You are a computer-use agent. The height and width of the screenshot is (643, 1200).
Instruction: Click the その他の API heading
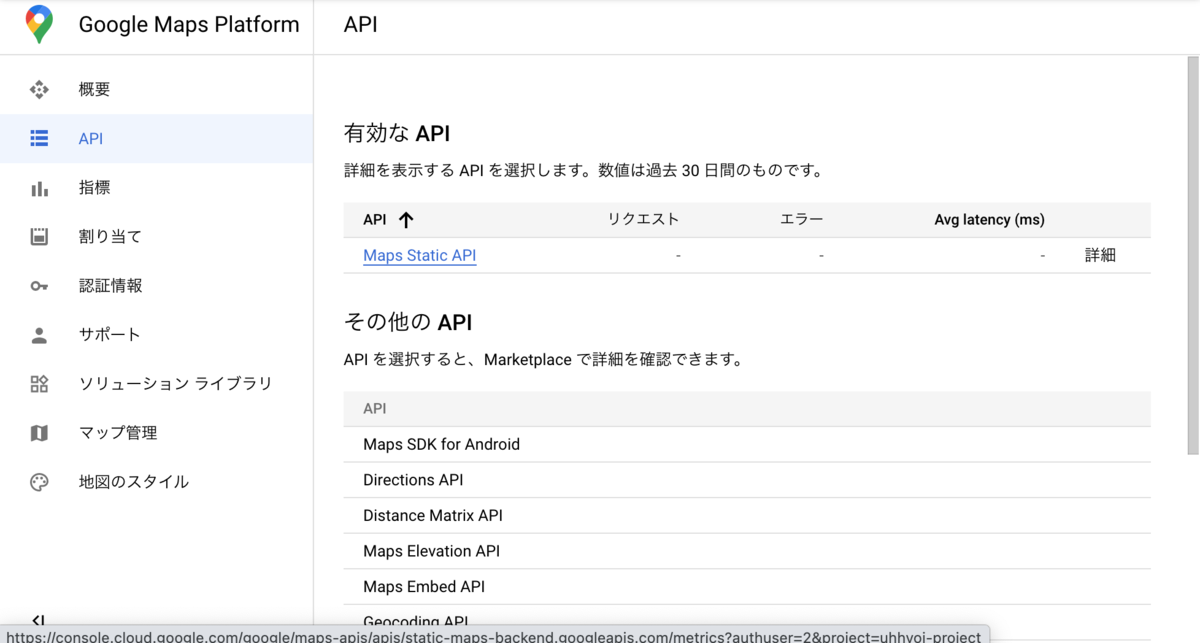pyautogui.click(x=408, y=322)
